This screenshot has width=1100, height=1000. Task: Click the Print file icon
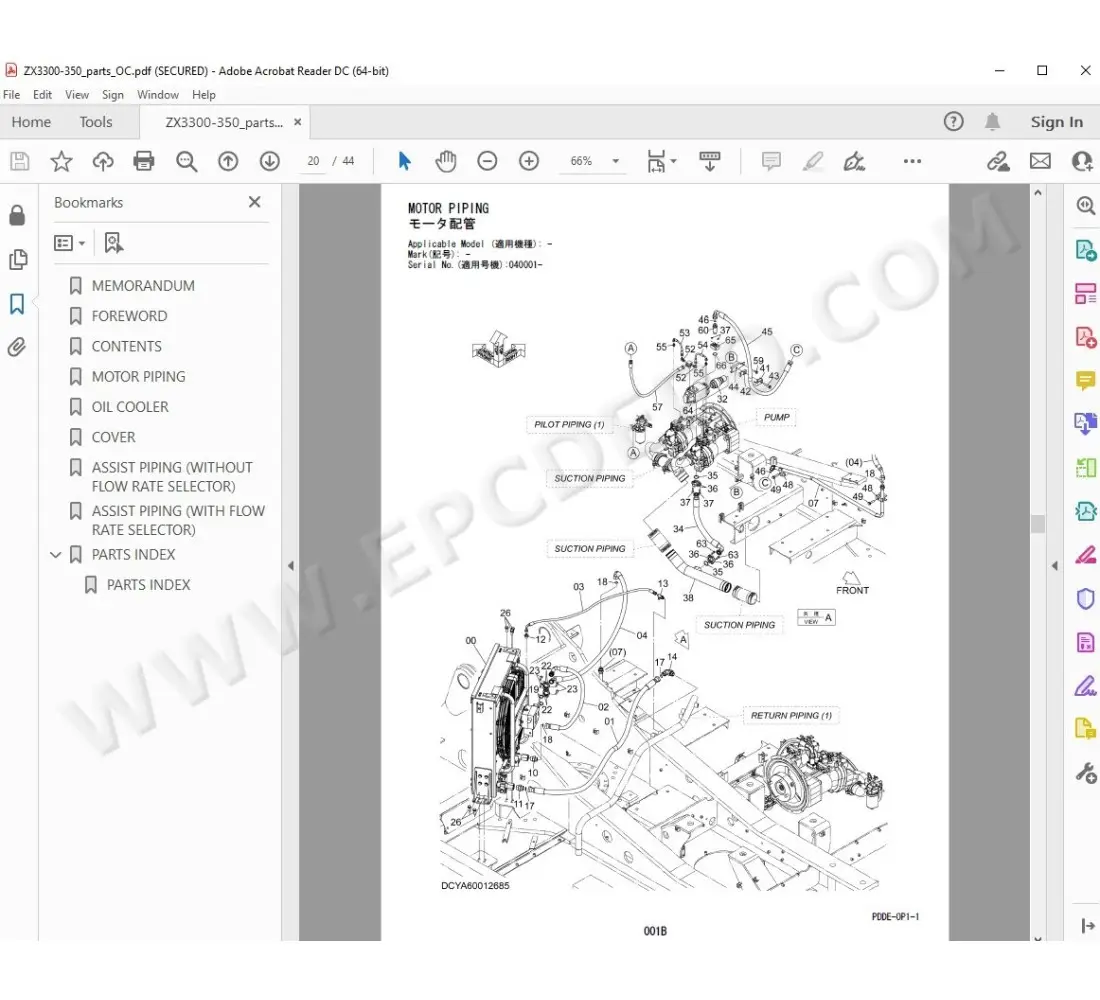pos(144,161)
